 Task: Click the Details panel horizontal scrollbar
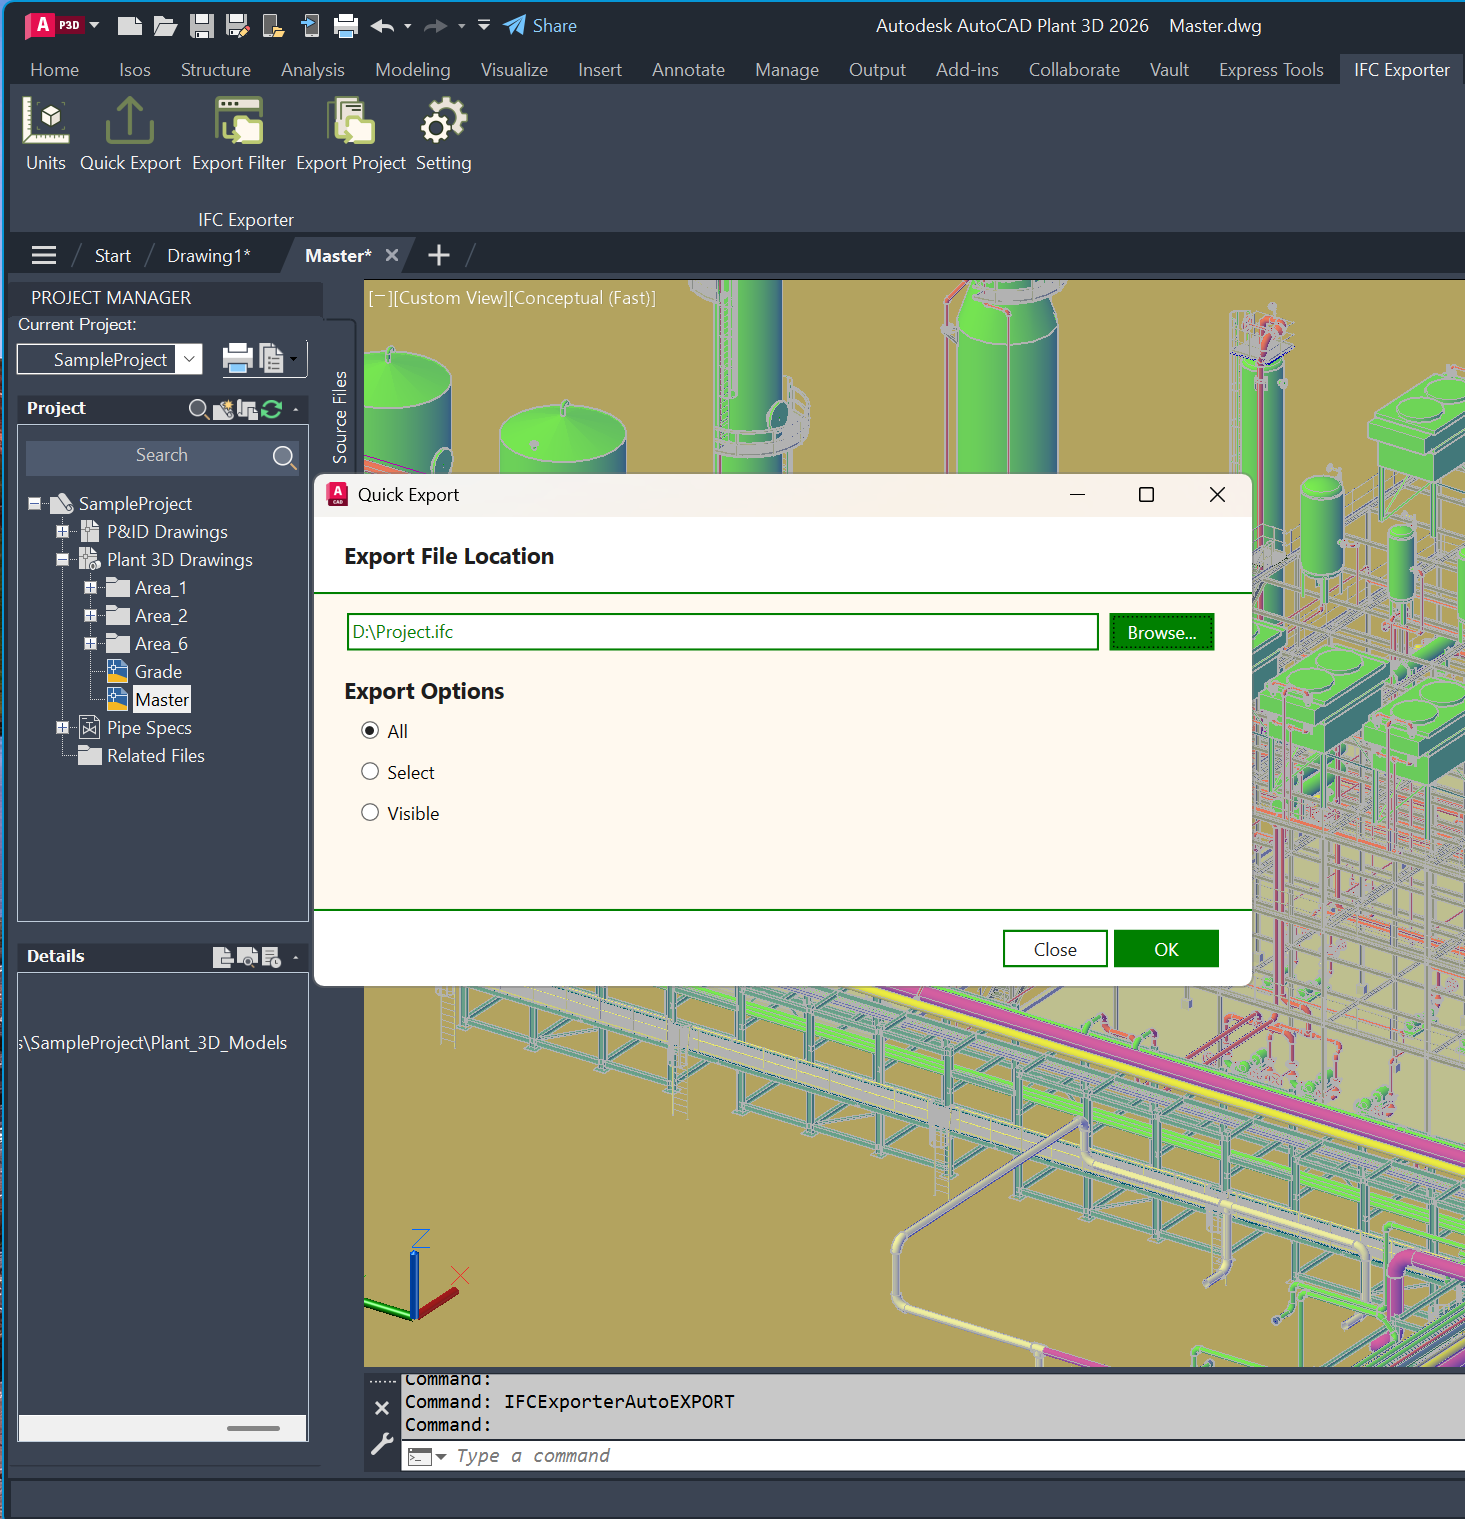253,1428
